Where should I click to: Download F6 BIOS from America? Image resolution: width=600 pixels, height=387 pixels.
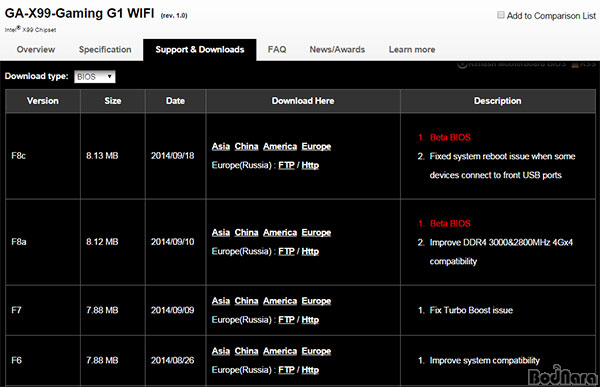280,351
